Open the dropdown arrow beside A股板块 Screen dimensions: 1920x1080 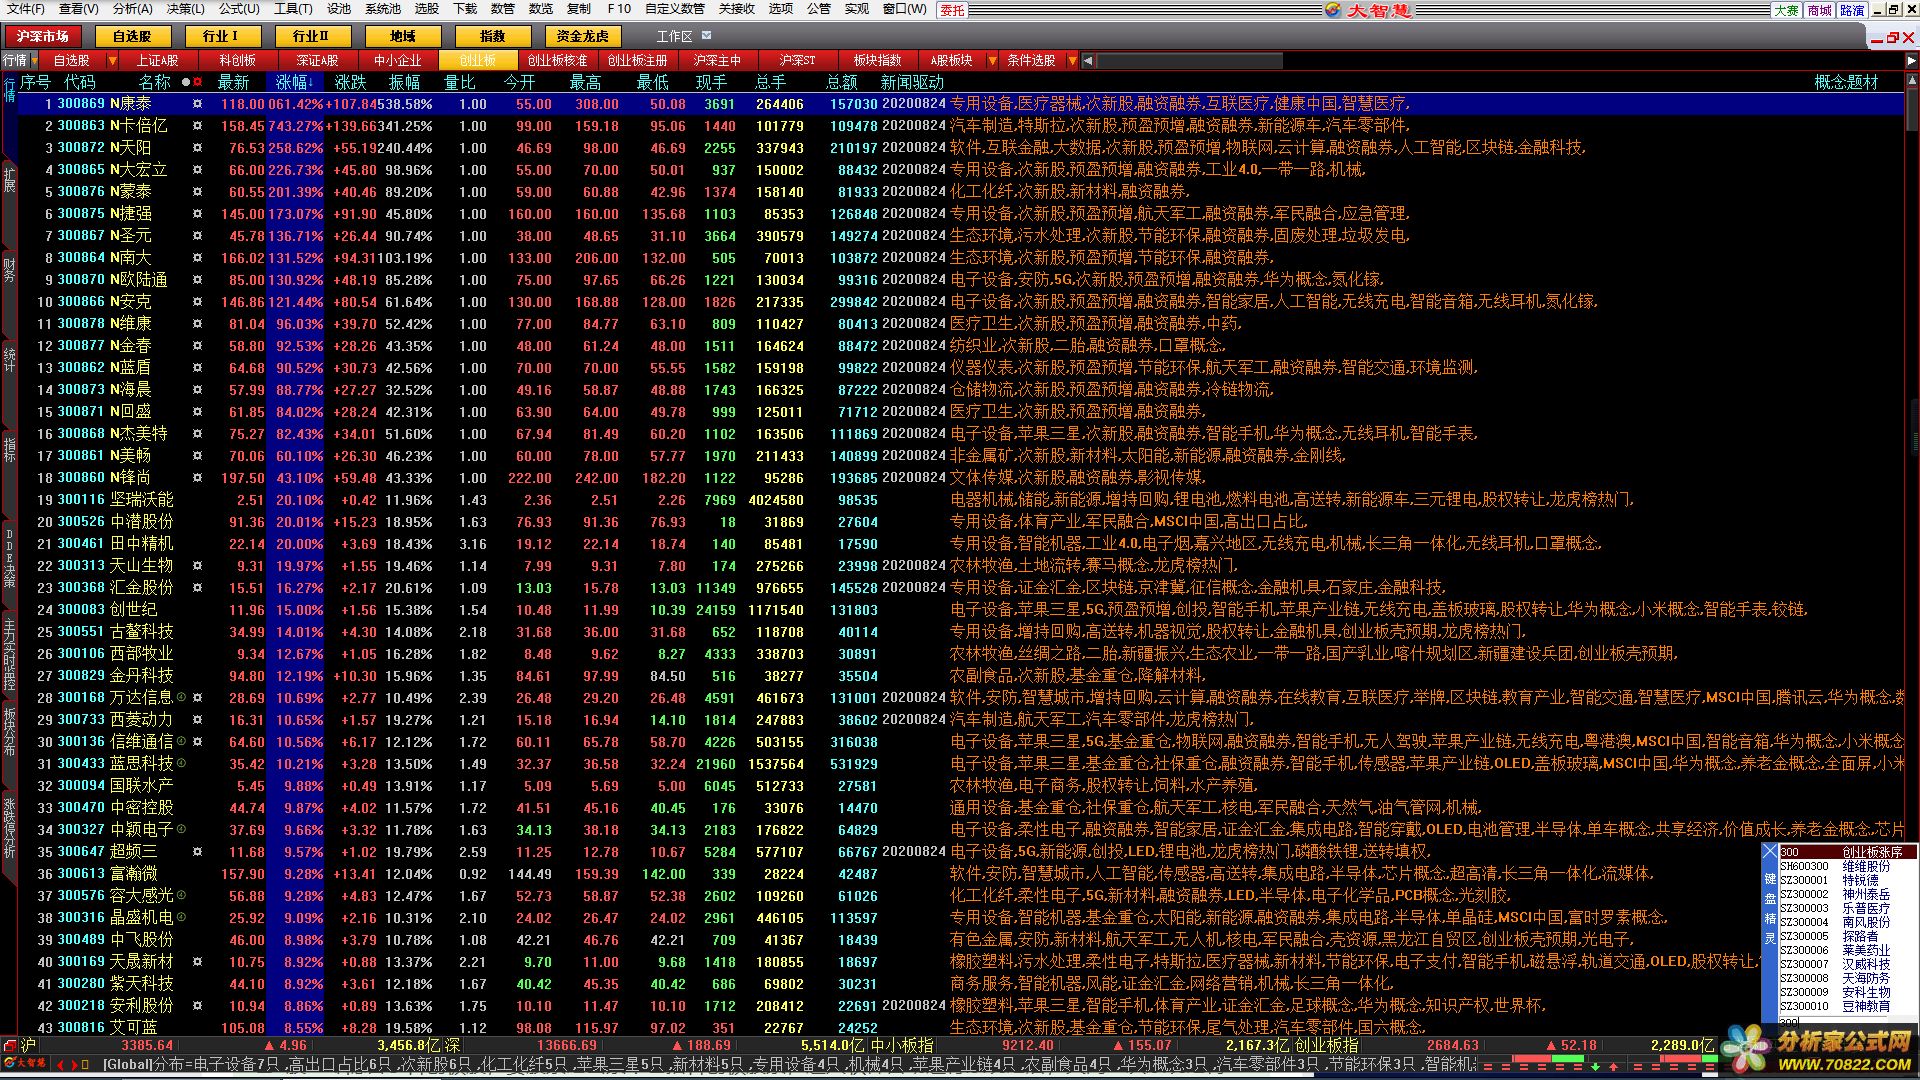pos(991,61)
